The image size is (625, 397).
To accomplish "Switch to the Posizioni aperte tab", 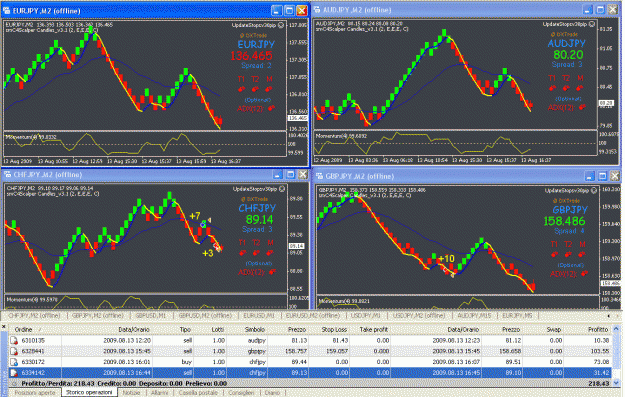I will point(35,393).
